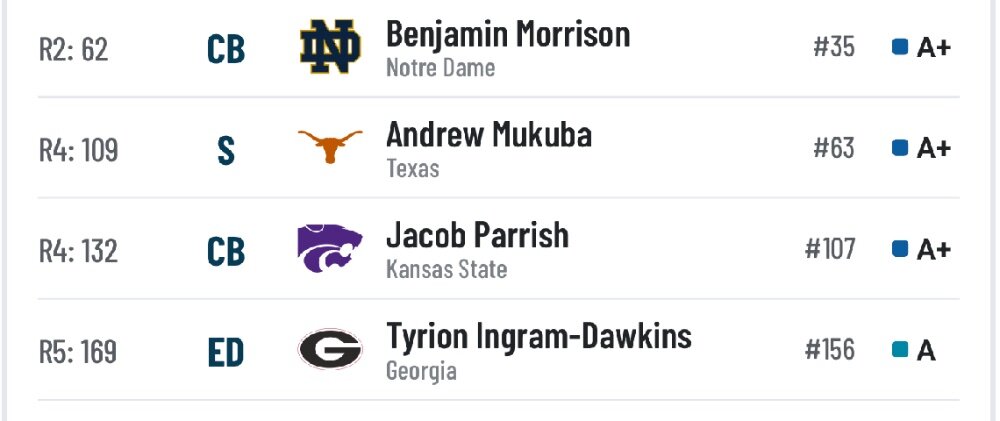
Task: Open Andrew Mukuba player name
Action: pos(489,135)
